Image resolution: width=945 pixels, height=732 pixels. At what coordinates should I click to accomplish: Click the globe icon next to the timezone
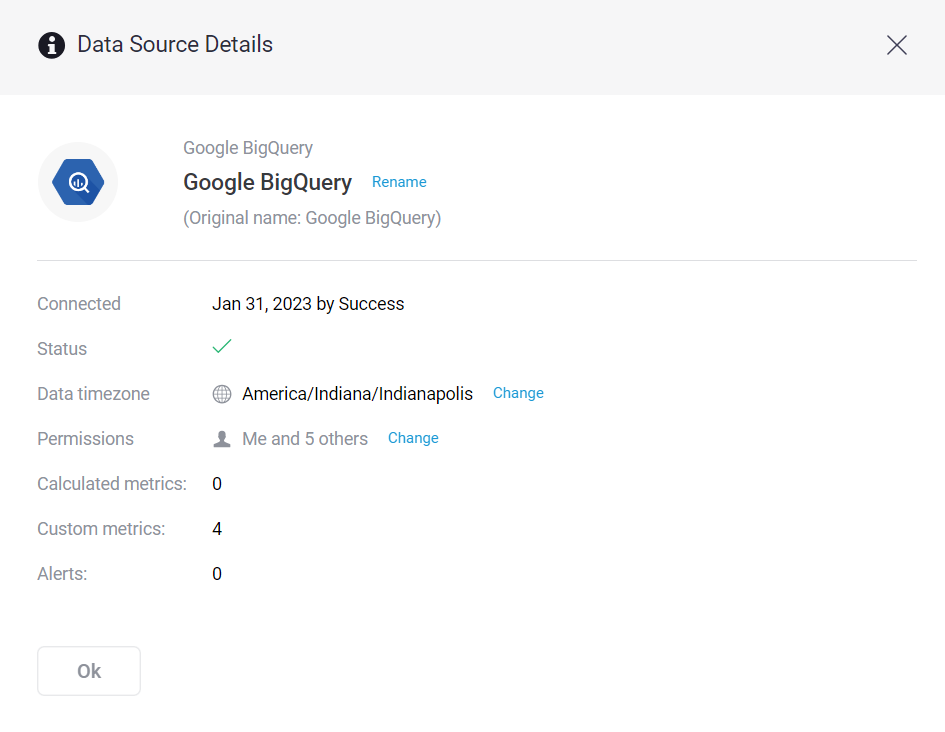tap(221, 393)
